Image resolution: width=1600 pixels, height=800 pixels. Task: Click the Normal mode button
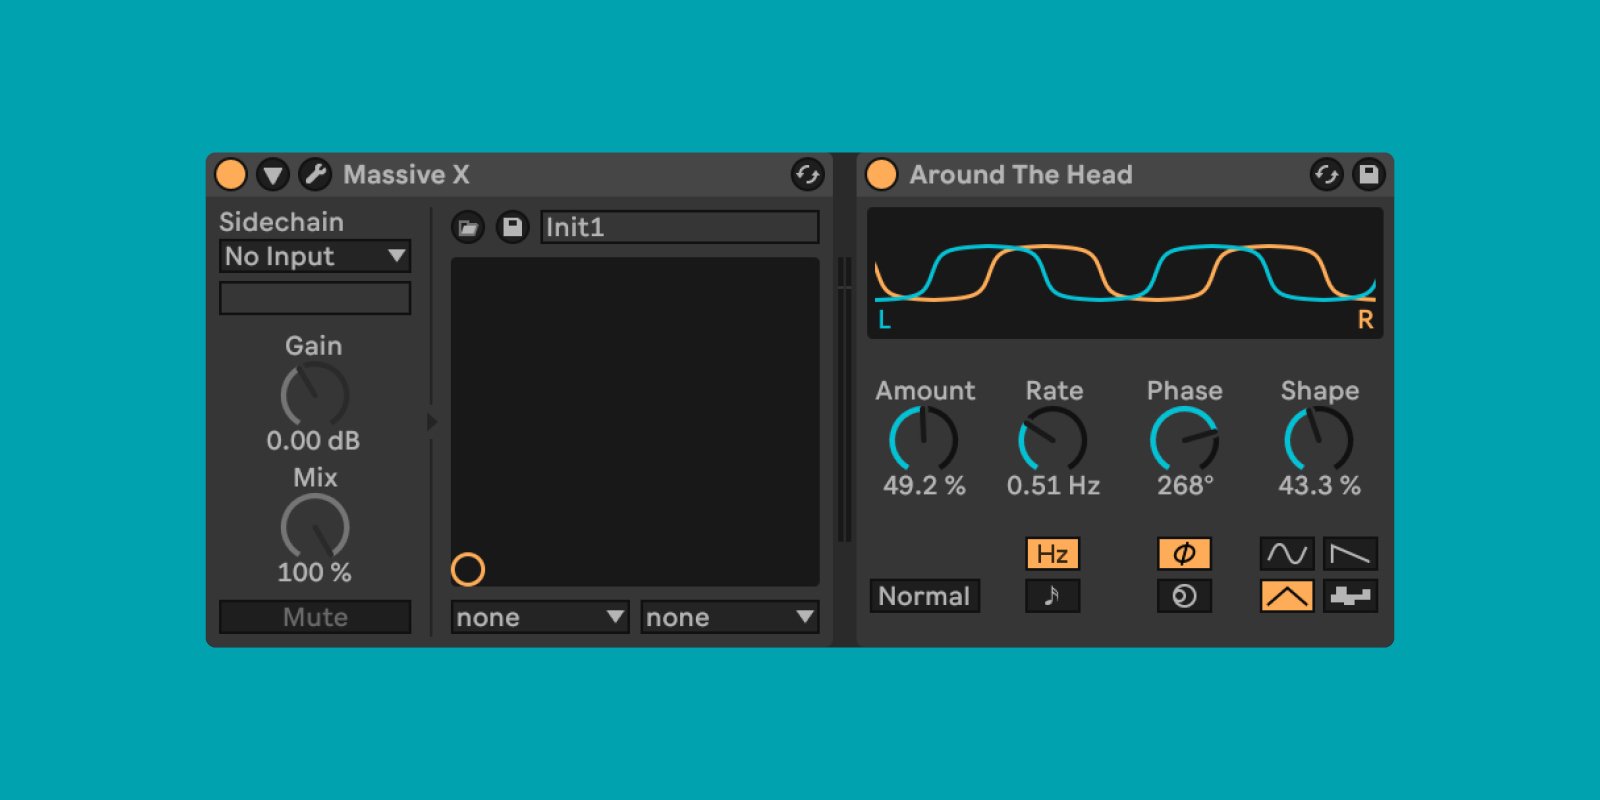pos(925,596)
